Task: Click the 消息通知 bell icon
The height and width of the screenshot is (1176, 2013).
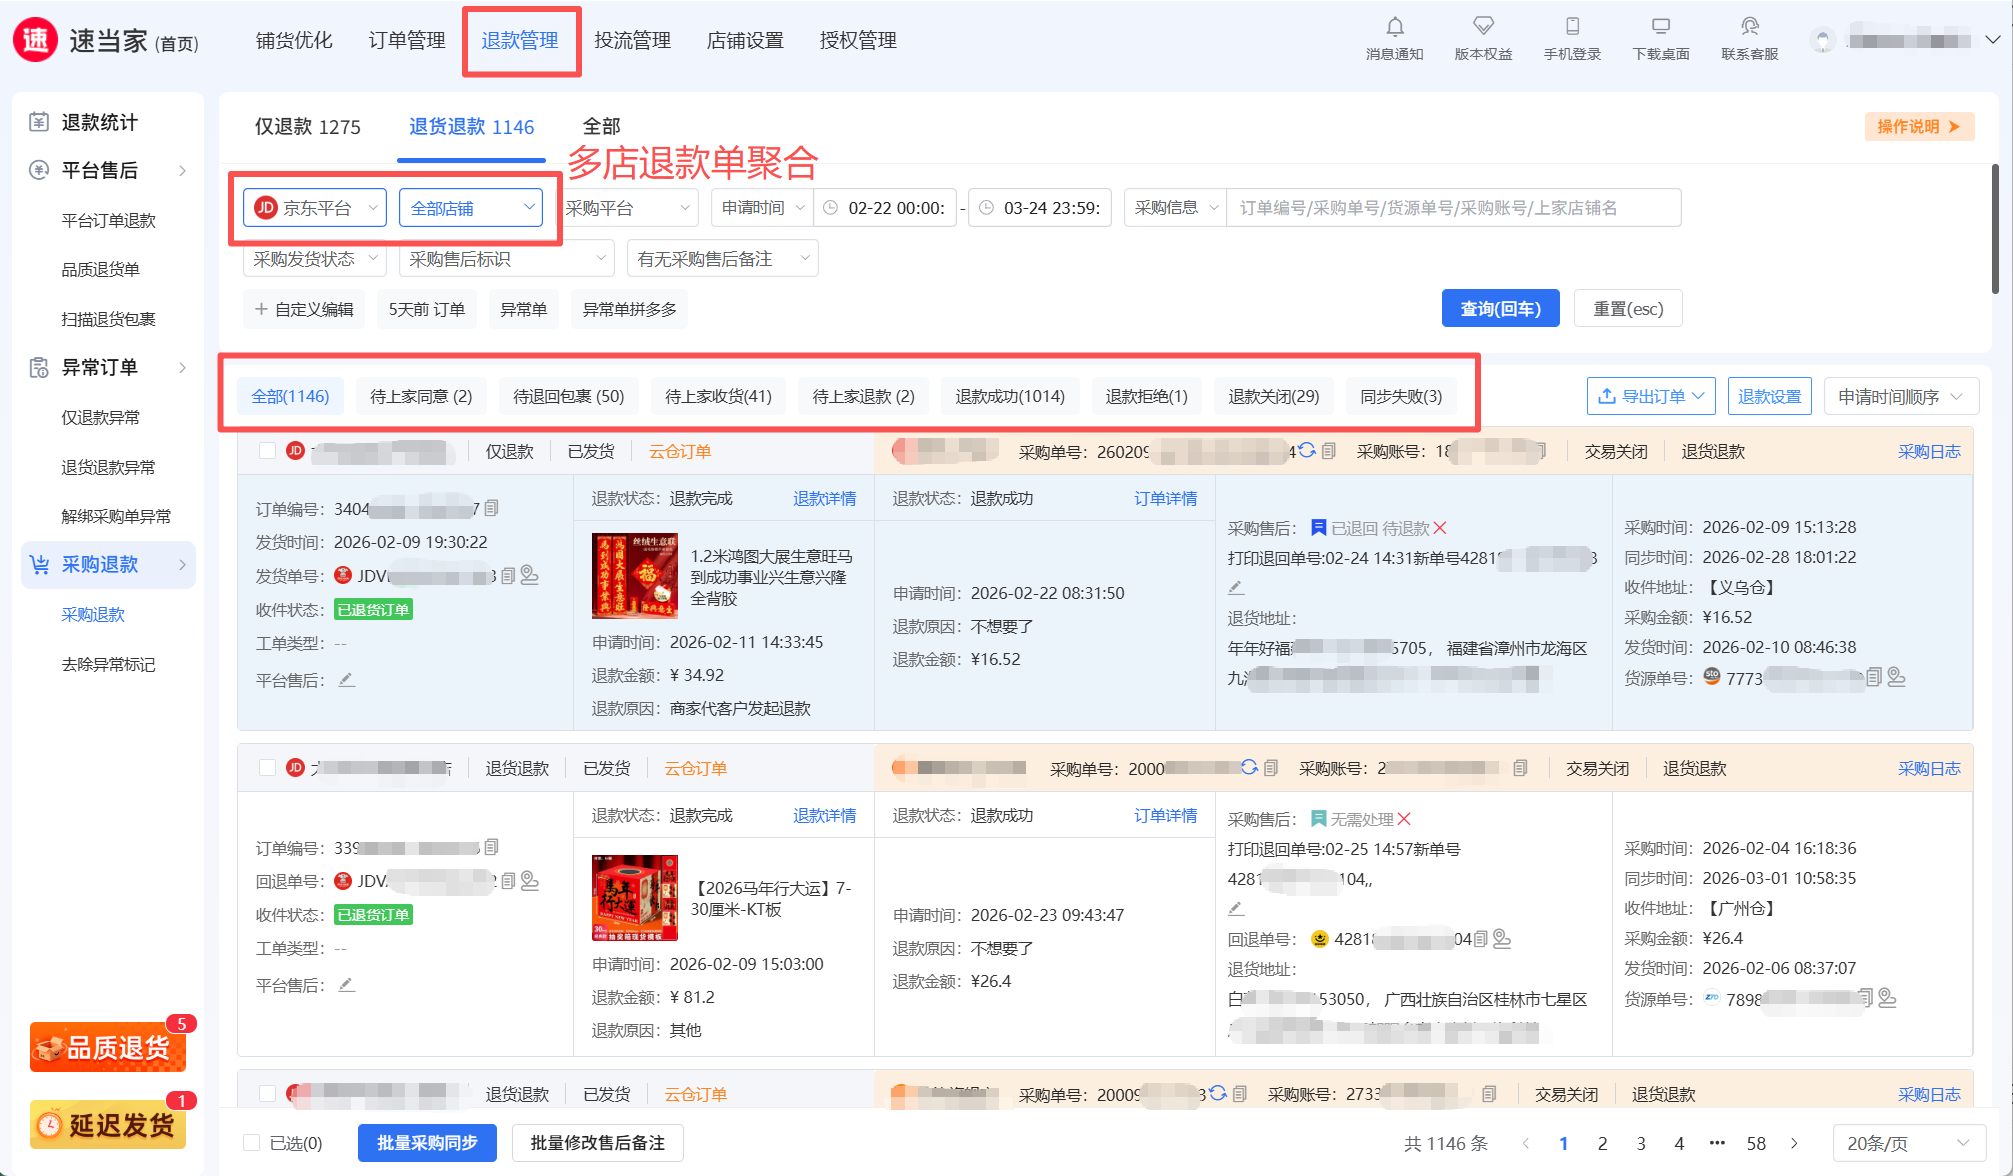Action: (1394, 27)
